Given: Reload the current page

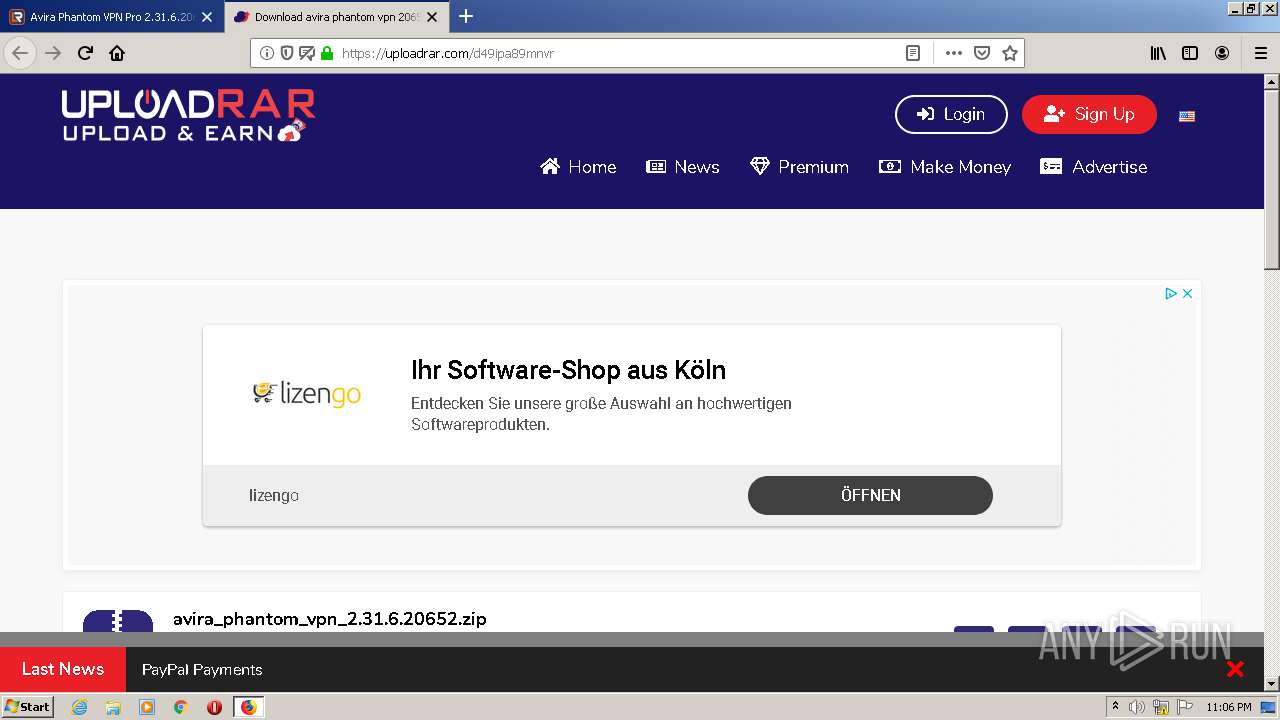Looking at the screenshot, I should 86,53.
